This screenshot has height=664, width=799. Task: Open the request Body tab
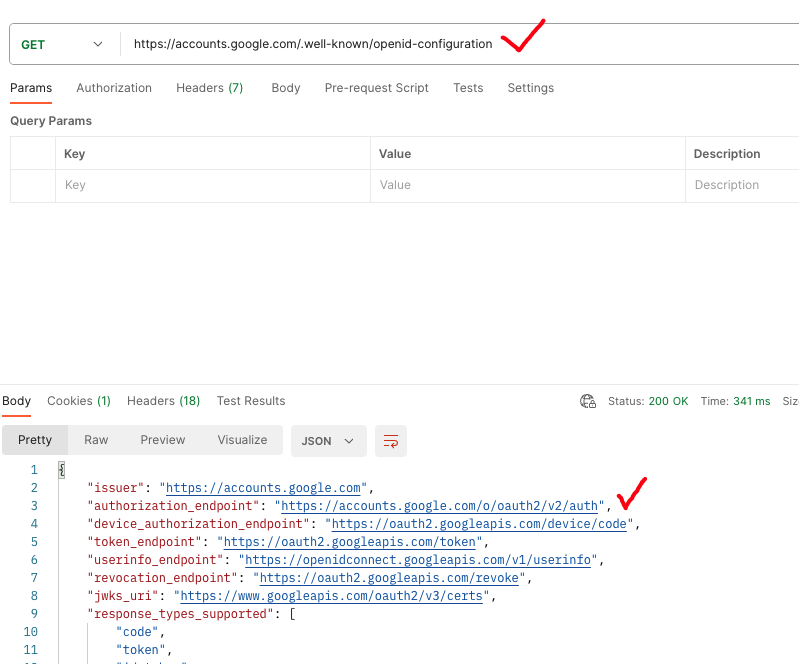tap(286, 88)
